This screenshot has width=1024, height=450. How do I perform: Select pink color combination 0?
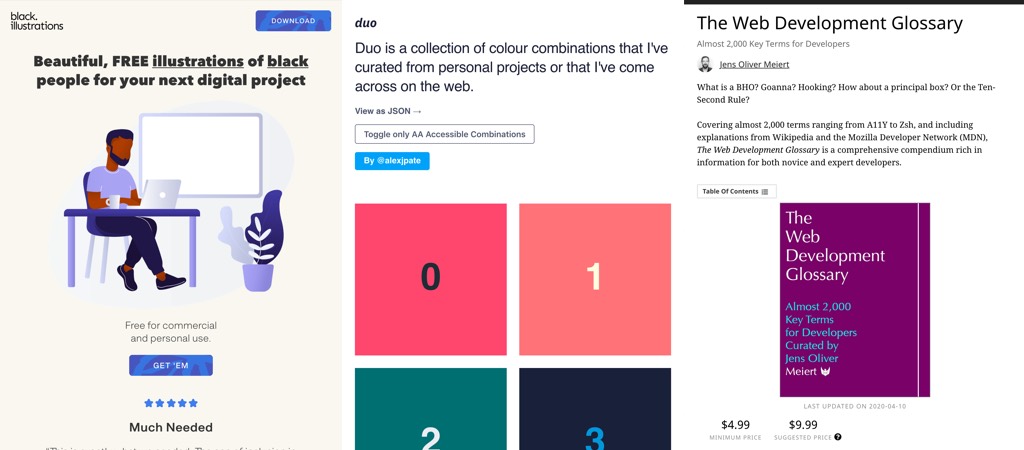430,279
